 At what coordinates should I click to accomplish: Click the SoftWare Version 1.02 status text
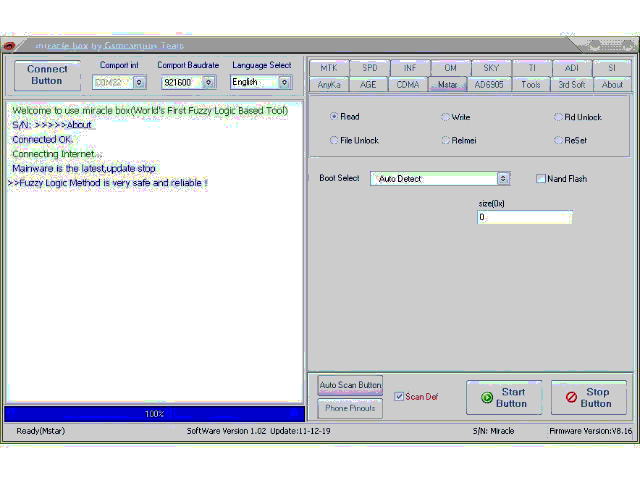click(258, 431)
